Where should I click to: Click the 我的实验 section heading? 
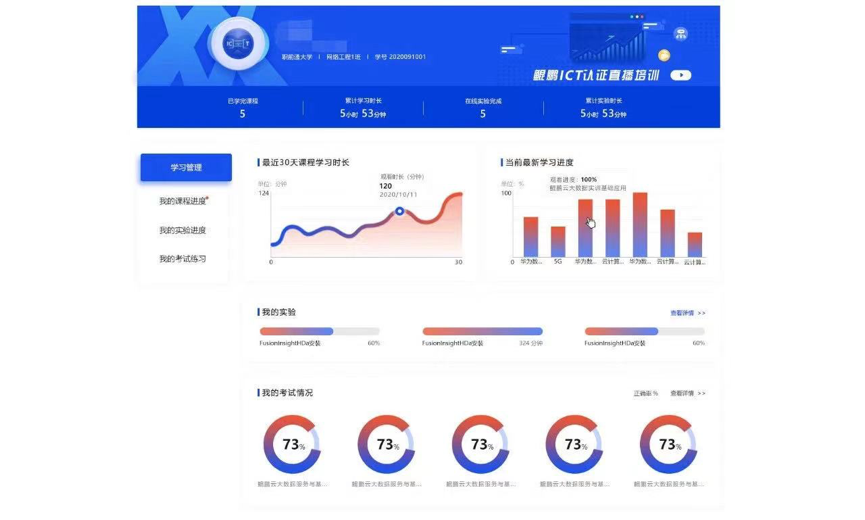(x=279, y=312)
